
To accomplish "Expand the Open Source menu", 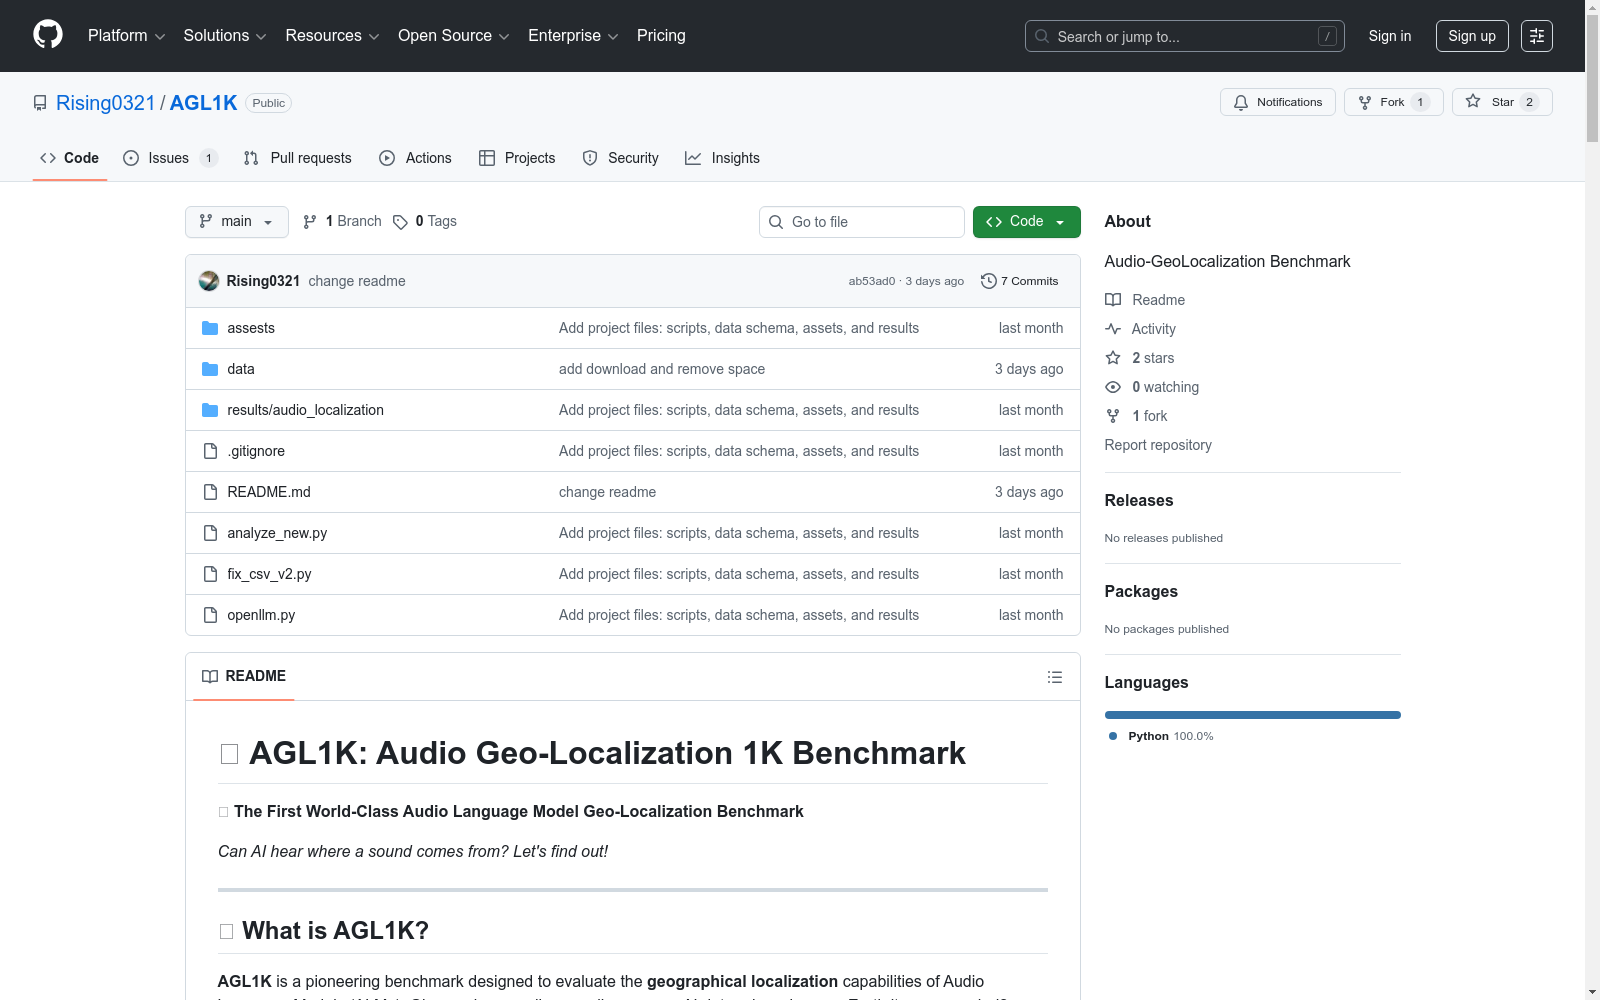I will [454, 36].
